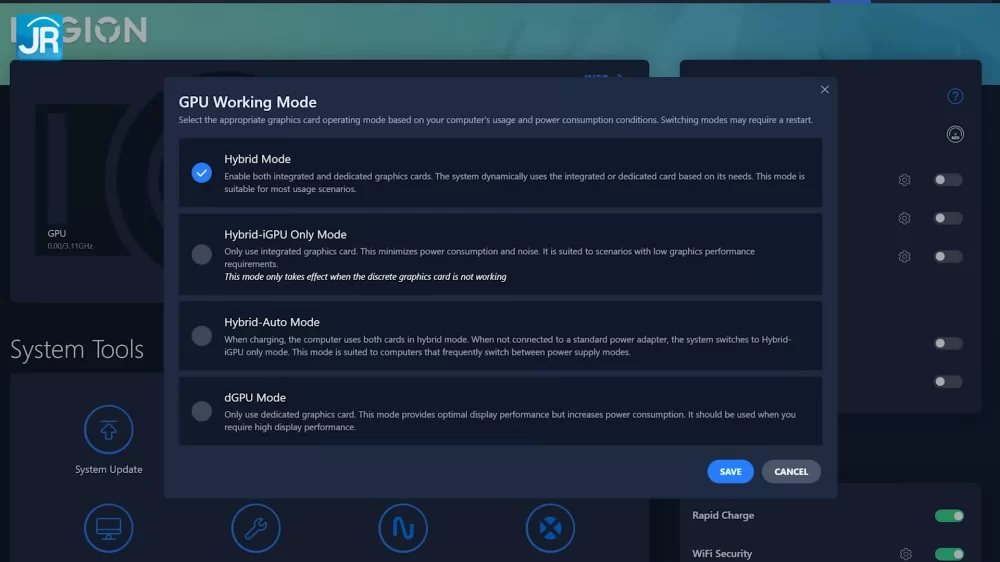Close the GPU Working Mode dialog
This screenshot has width=1000, height=562.
click(x=825, y=89)
